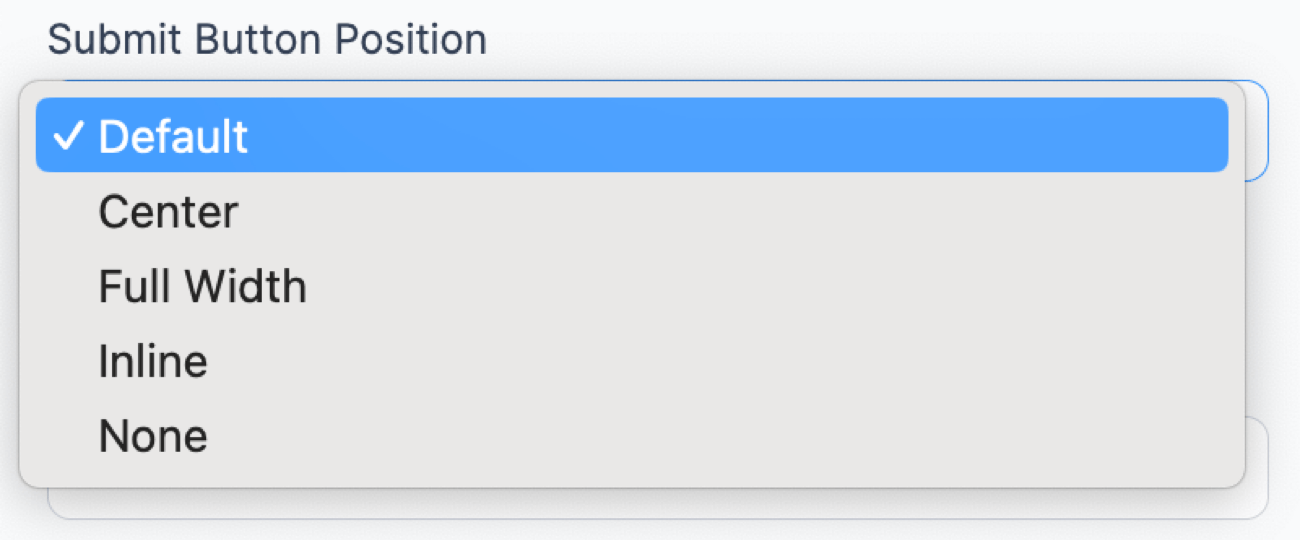
Task: Select the Default option
Action: (631, 136)
